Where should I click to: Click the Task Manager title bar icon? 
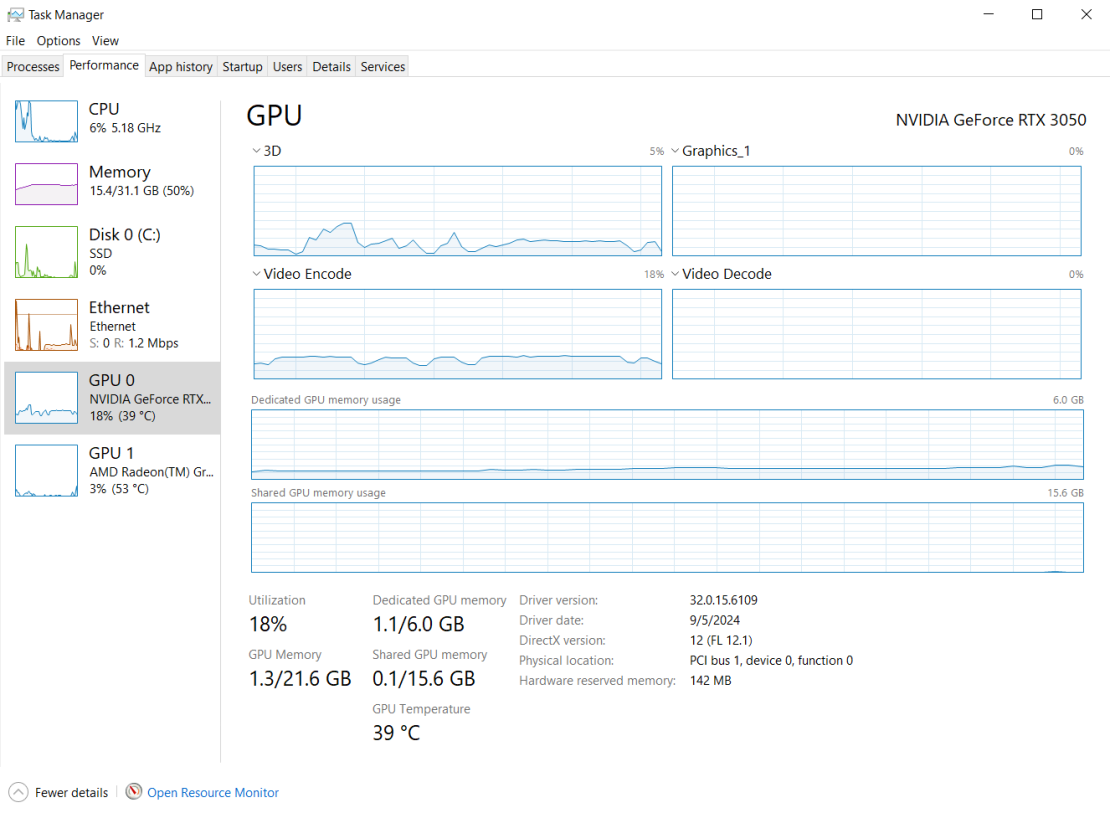[15, 15]
